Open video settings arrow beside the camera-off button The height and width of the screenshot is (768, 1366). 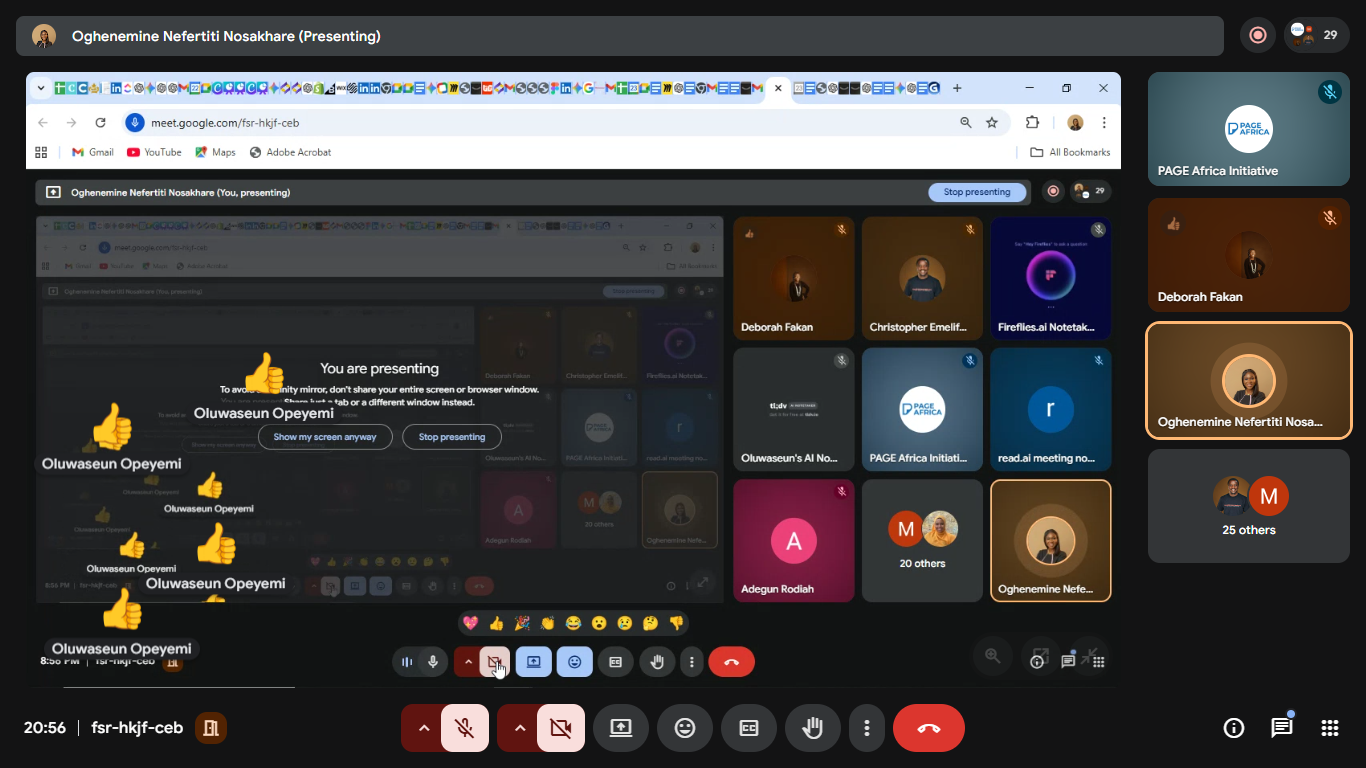click(x=519, y=728)
